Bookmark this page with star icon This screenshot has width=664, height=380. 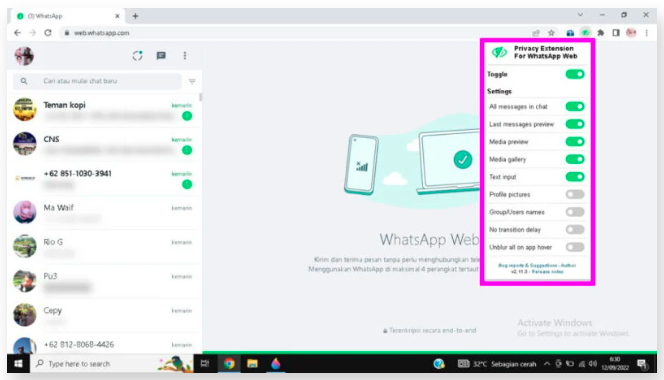point(551,33)
